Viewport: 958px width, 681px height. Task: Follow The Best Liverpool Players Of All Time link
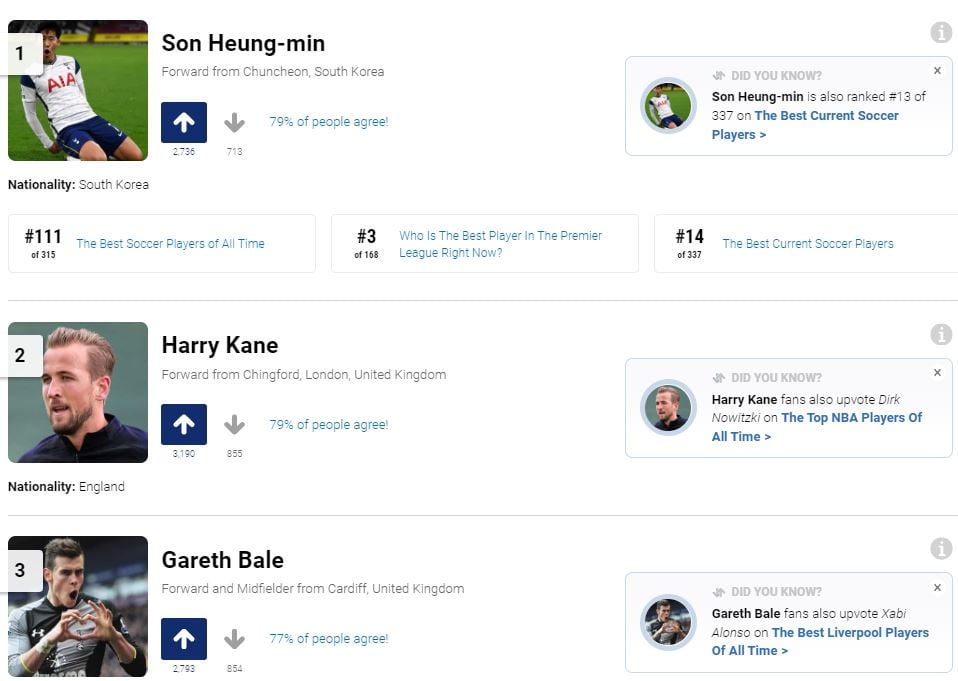pyautogui.click(x=820, y=641)
